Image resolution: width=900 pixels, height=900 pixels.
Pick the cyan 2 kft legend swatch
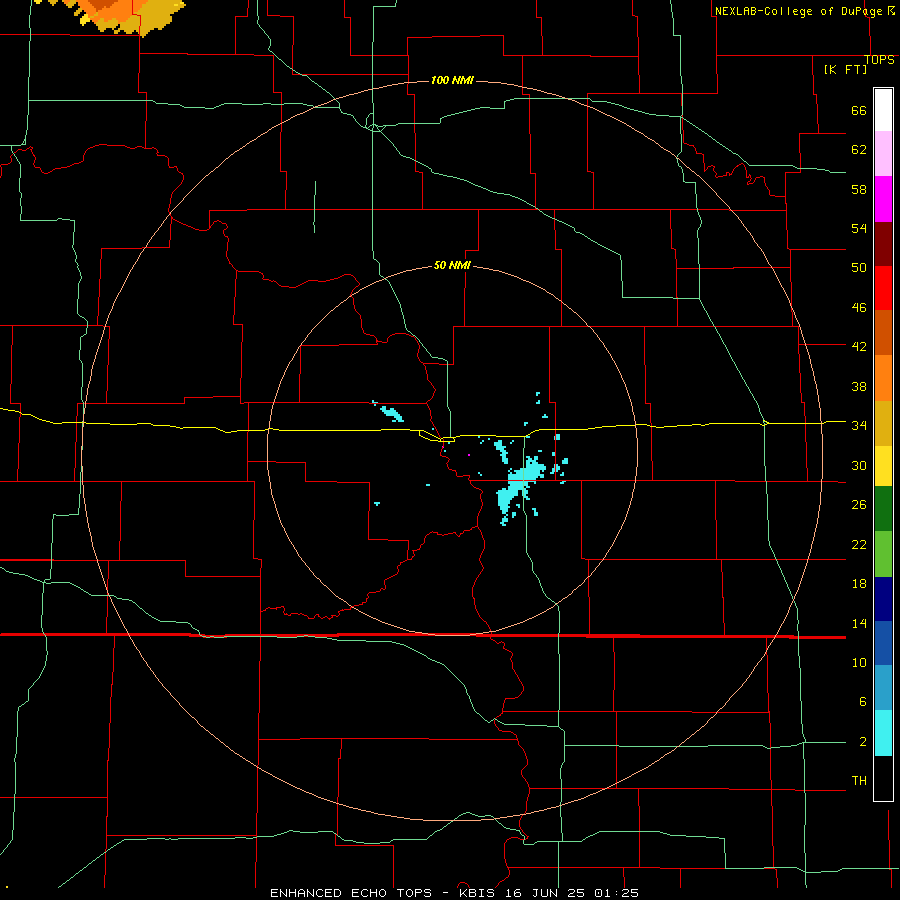(883, 733)
